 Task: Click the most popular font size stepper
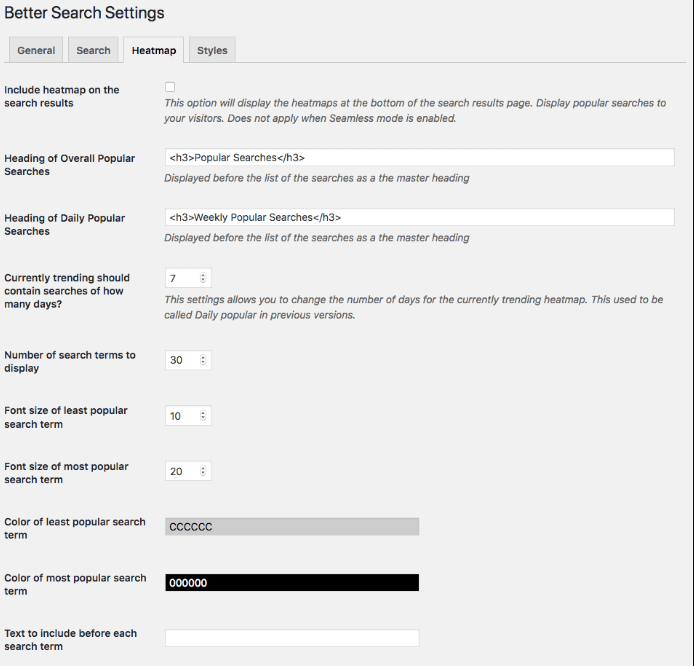(x=204, y=471)
